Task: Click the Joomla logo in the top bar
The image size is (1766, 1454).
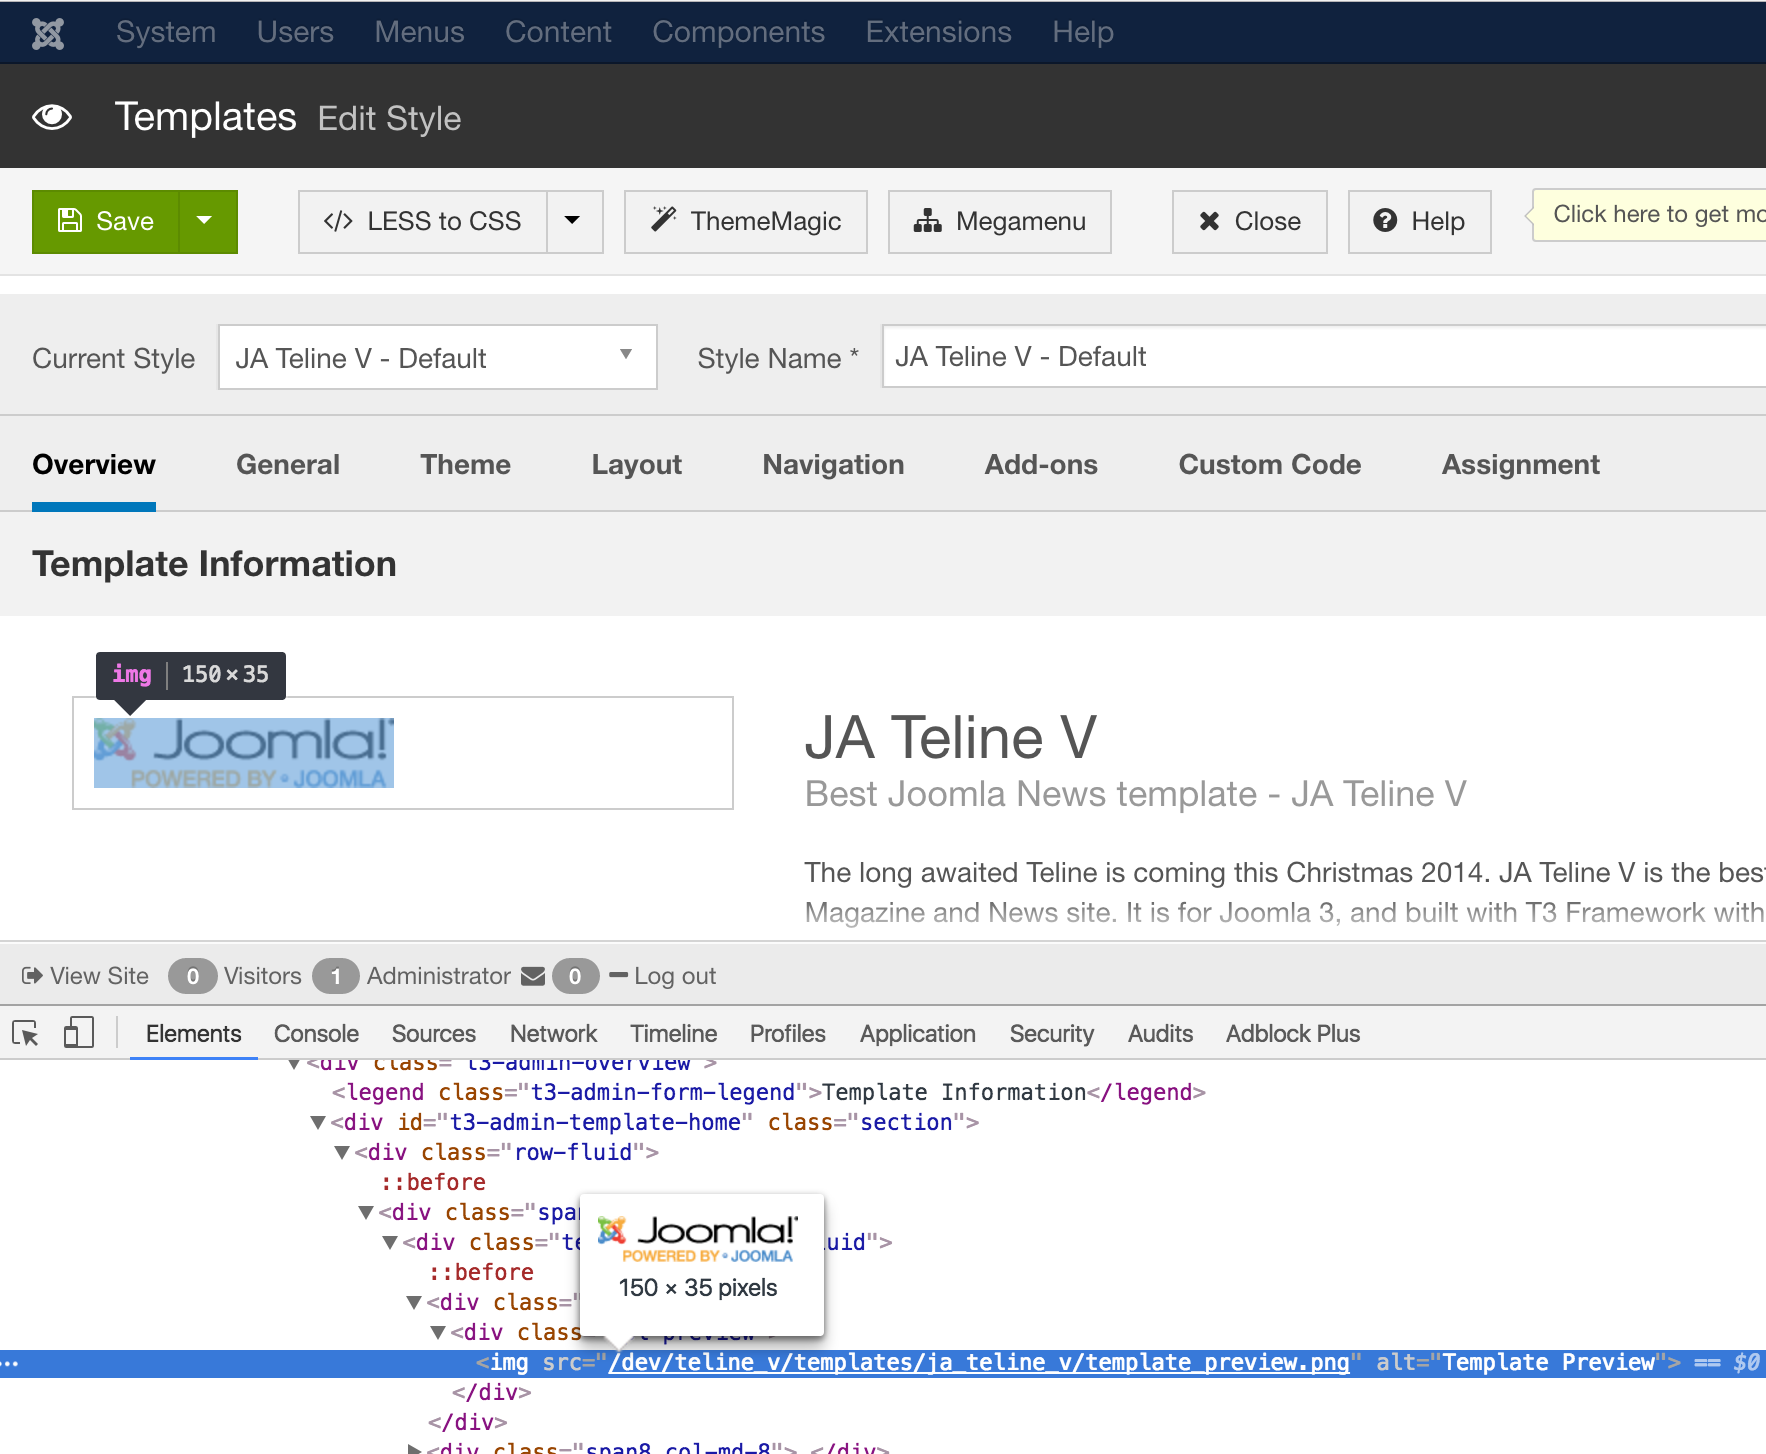Action: tap(48, 32)
